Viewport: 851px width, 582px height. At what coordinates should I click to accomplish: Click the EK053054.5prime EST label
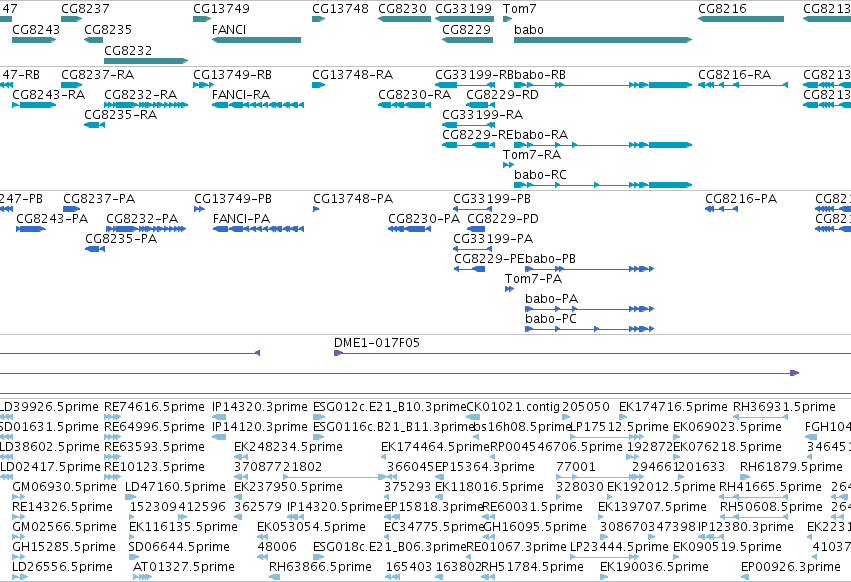pyautogui.click(x=311, y=527)
